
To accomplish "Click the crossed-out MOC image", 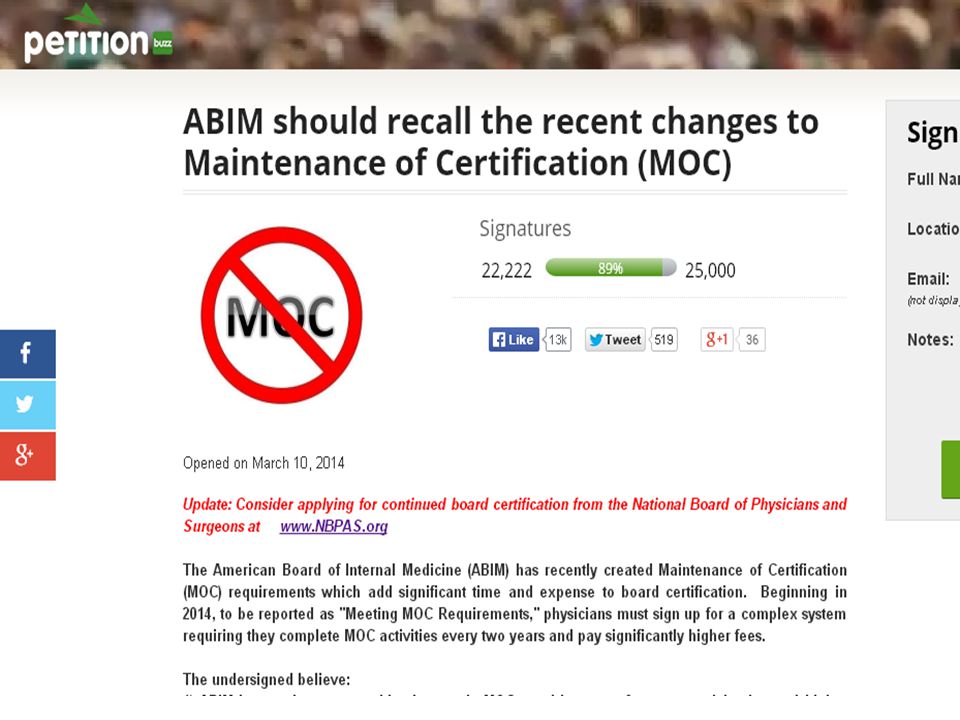I will tap(282, 315).
